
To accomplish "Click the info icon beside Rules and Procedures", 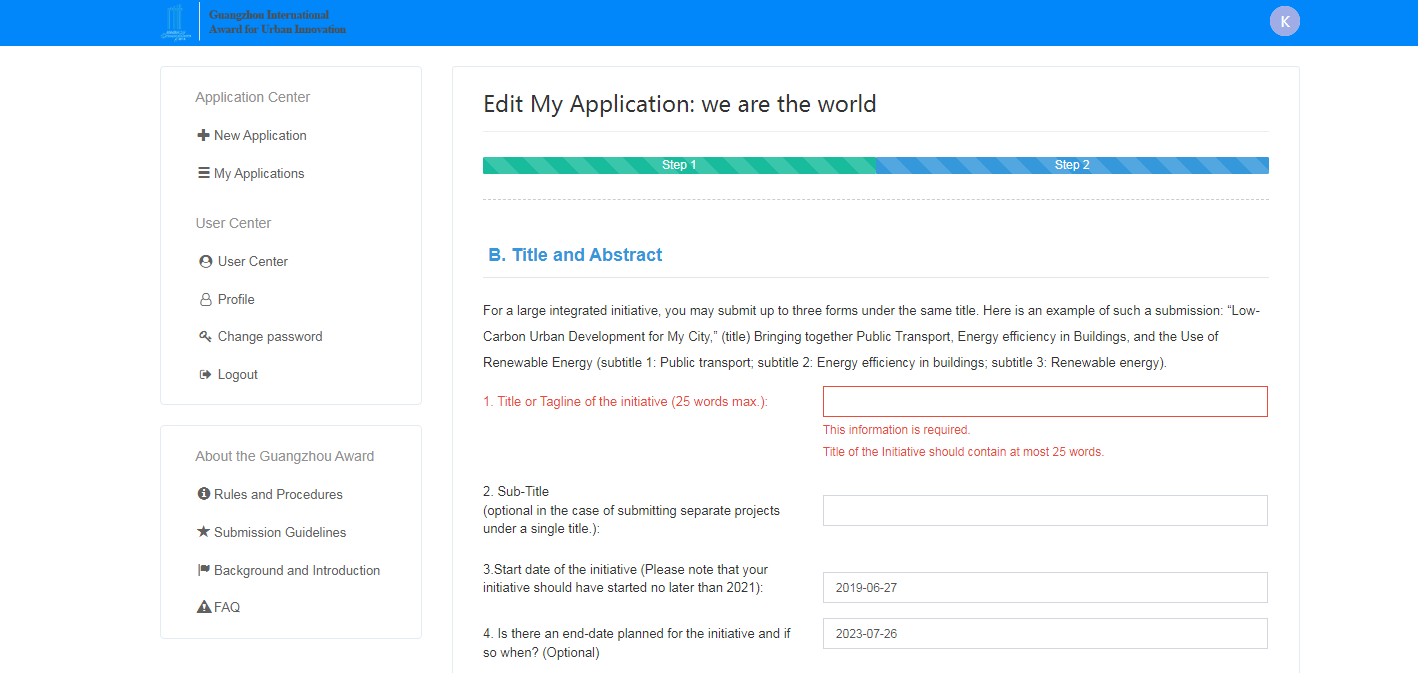I will click(x=204, y=494).
